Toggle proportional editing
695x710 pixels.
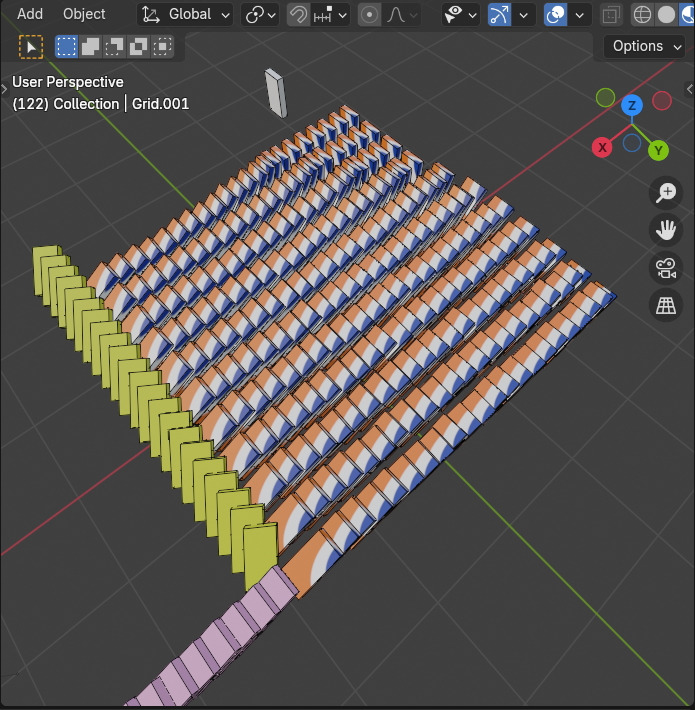click(369, 15)
